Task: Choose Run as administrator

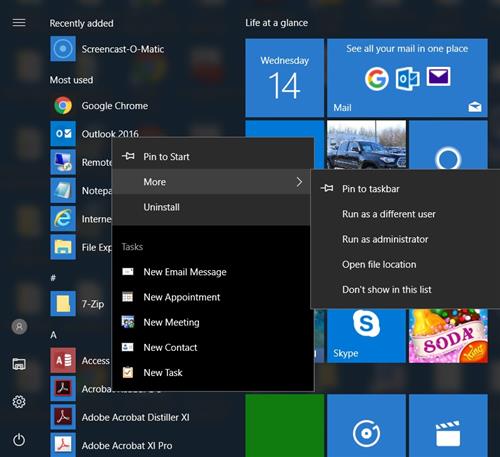Action: [x=405, y=239]
